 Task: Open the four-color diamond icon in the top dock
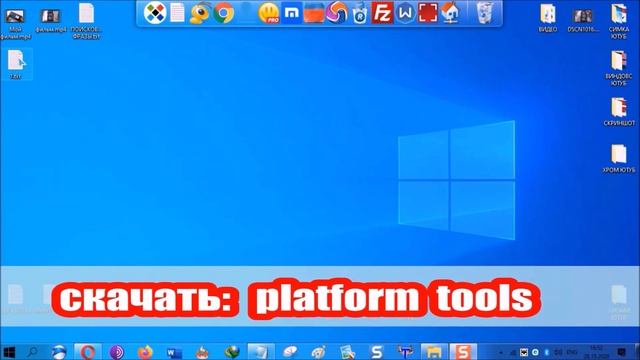click(x=155, y=13)
